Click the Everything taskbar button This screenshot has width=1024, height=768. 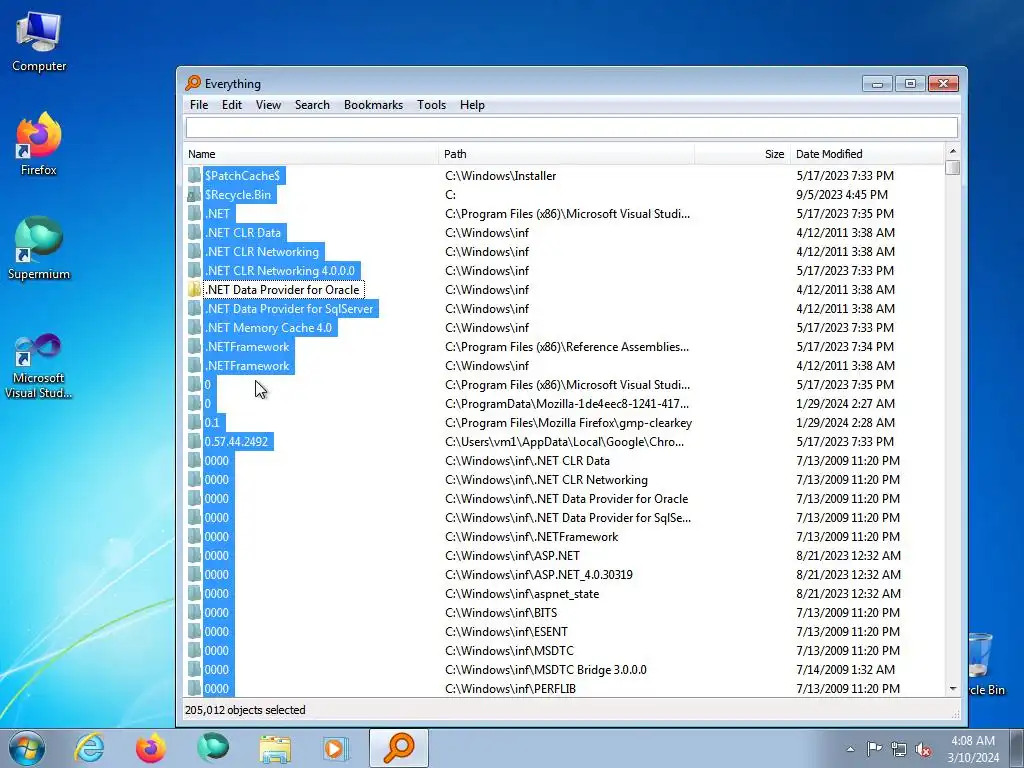(x=399, y=748)
